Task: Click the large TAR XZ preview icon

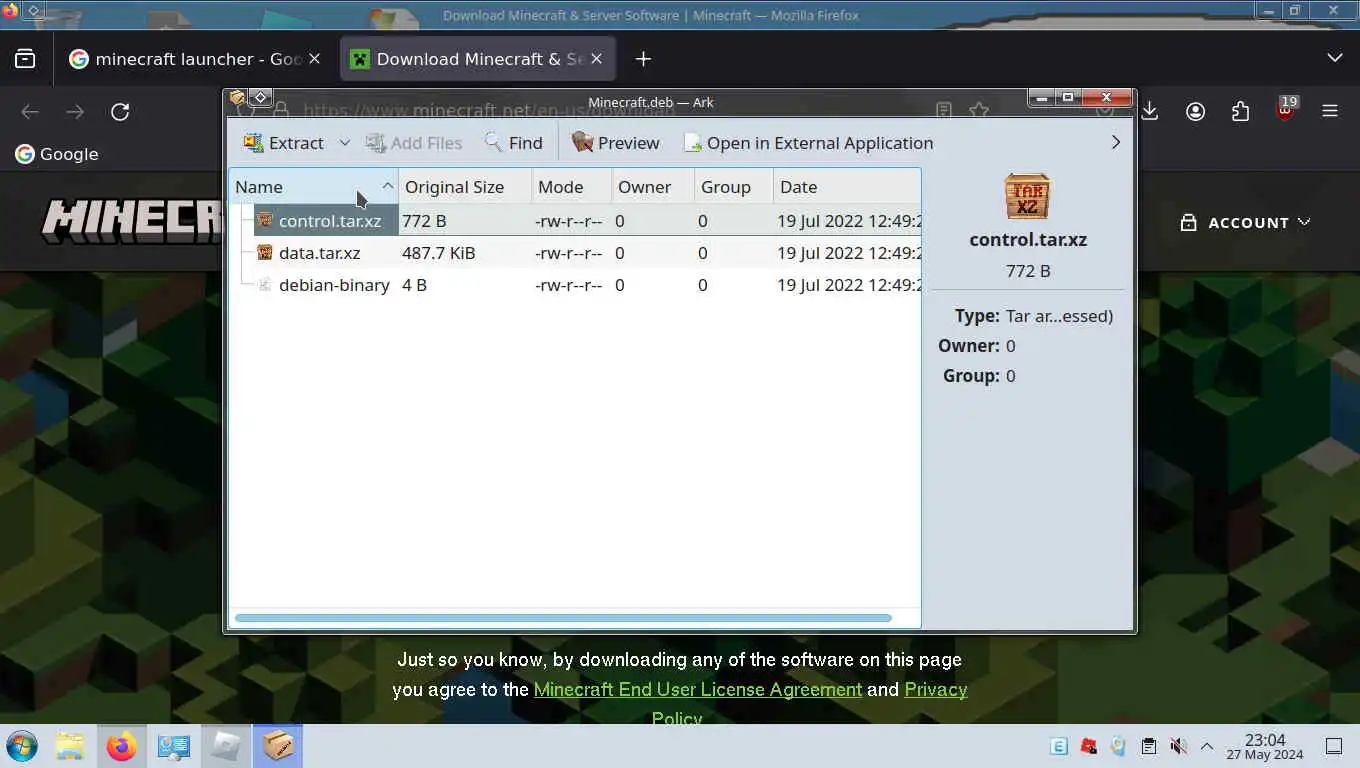Action: coord(1028,197)
